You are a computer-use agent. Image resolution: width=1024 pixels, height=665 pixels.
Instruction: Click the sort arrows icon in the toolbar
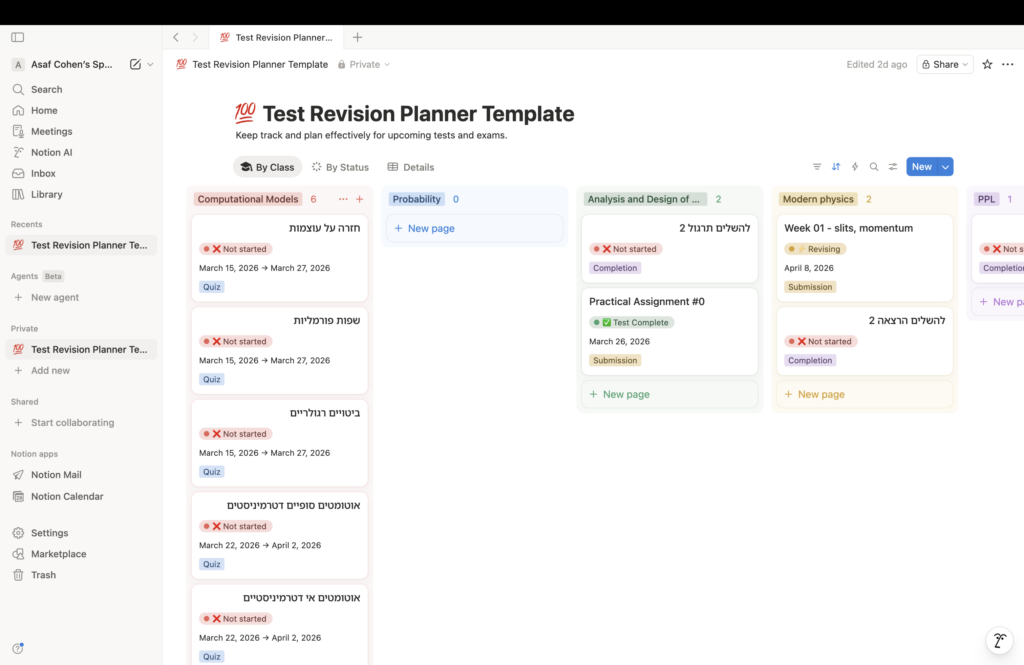[x=836, y=167]
